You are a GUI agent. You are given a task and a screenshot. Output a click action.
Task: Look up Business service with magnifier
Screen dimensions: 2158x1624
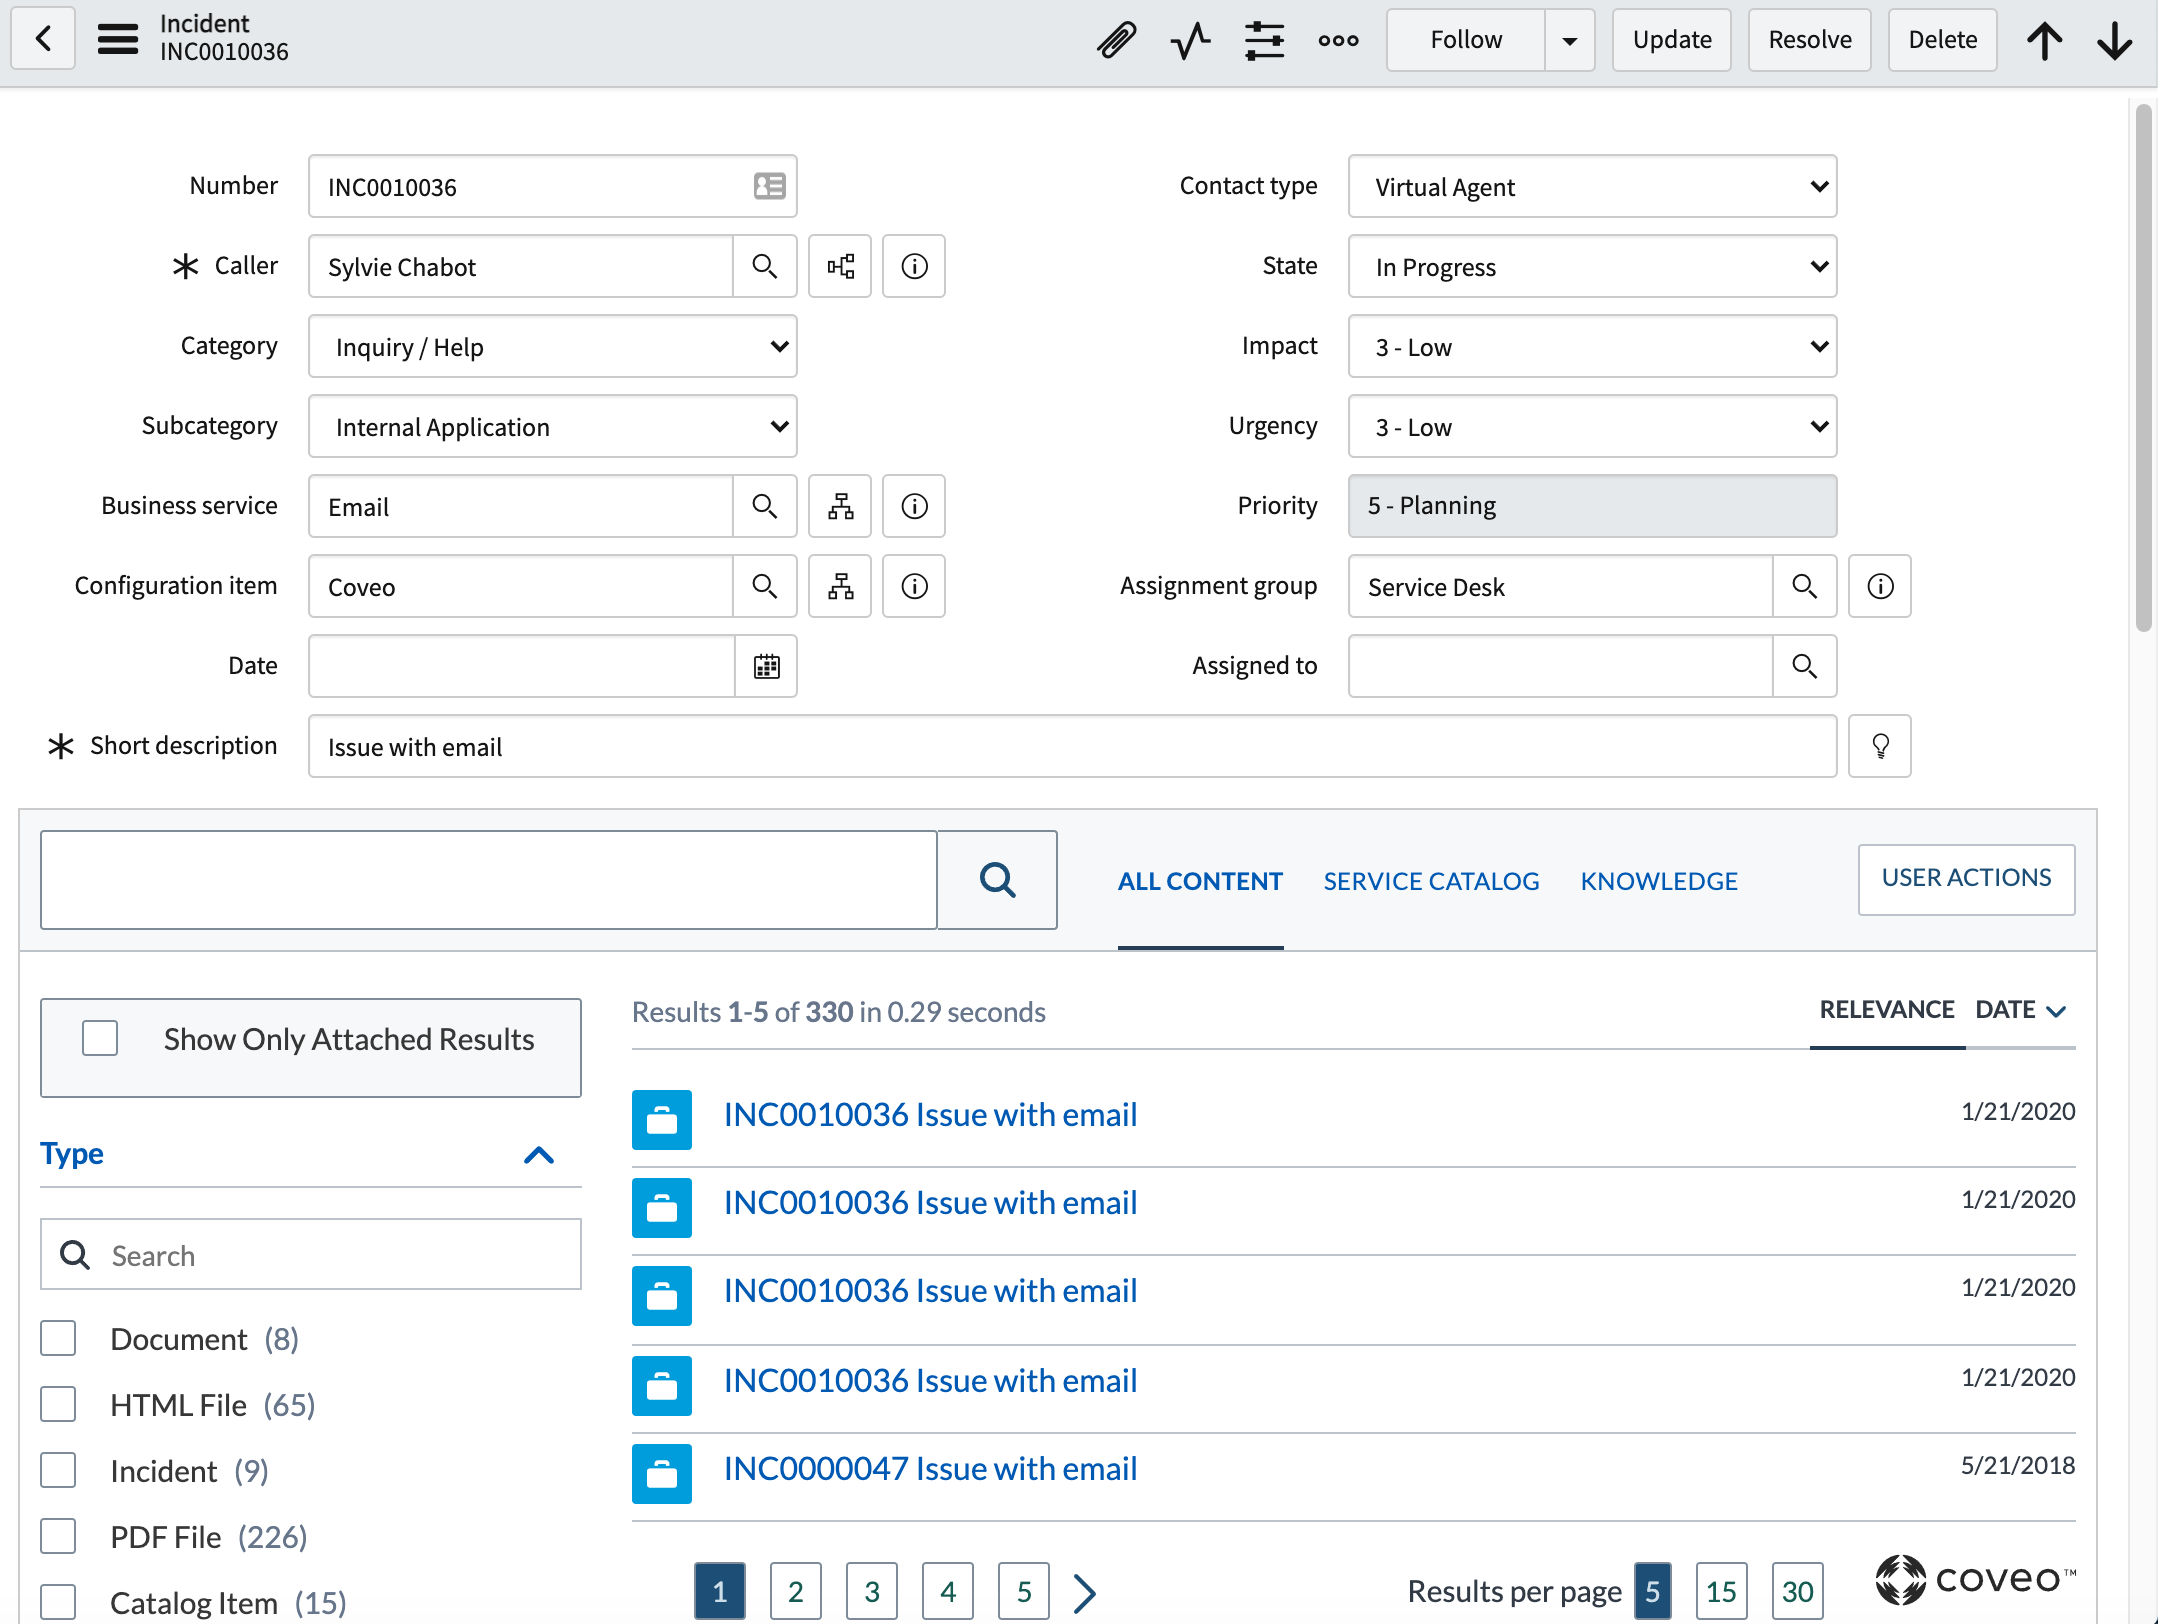pos(765,506)
